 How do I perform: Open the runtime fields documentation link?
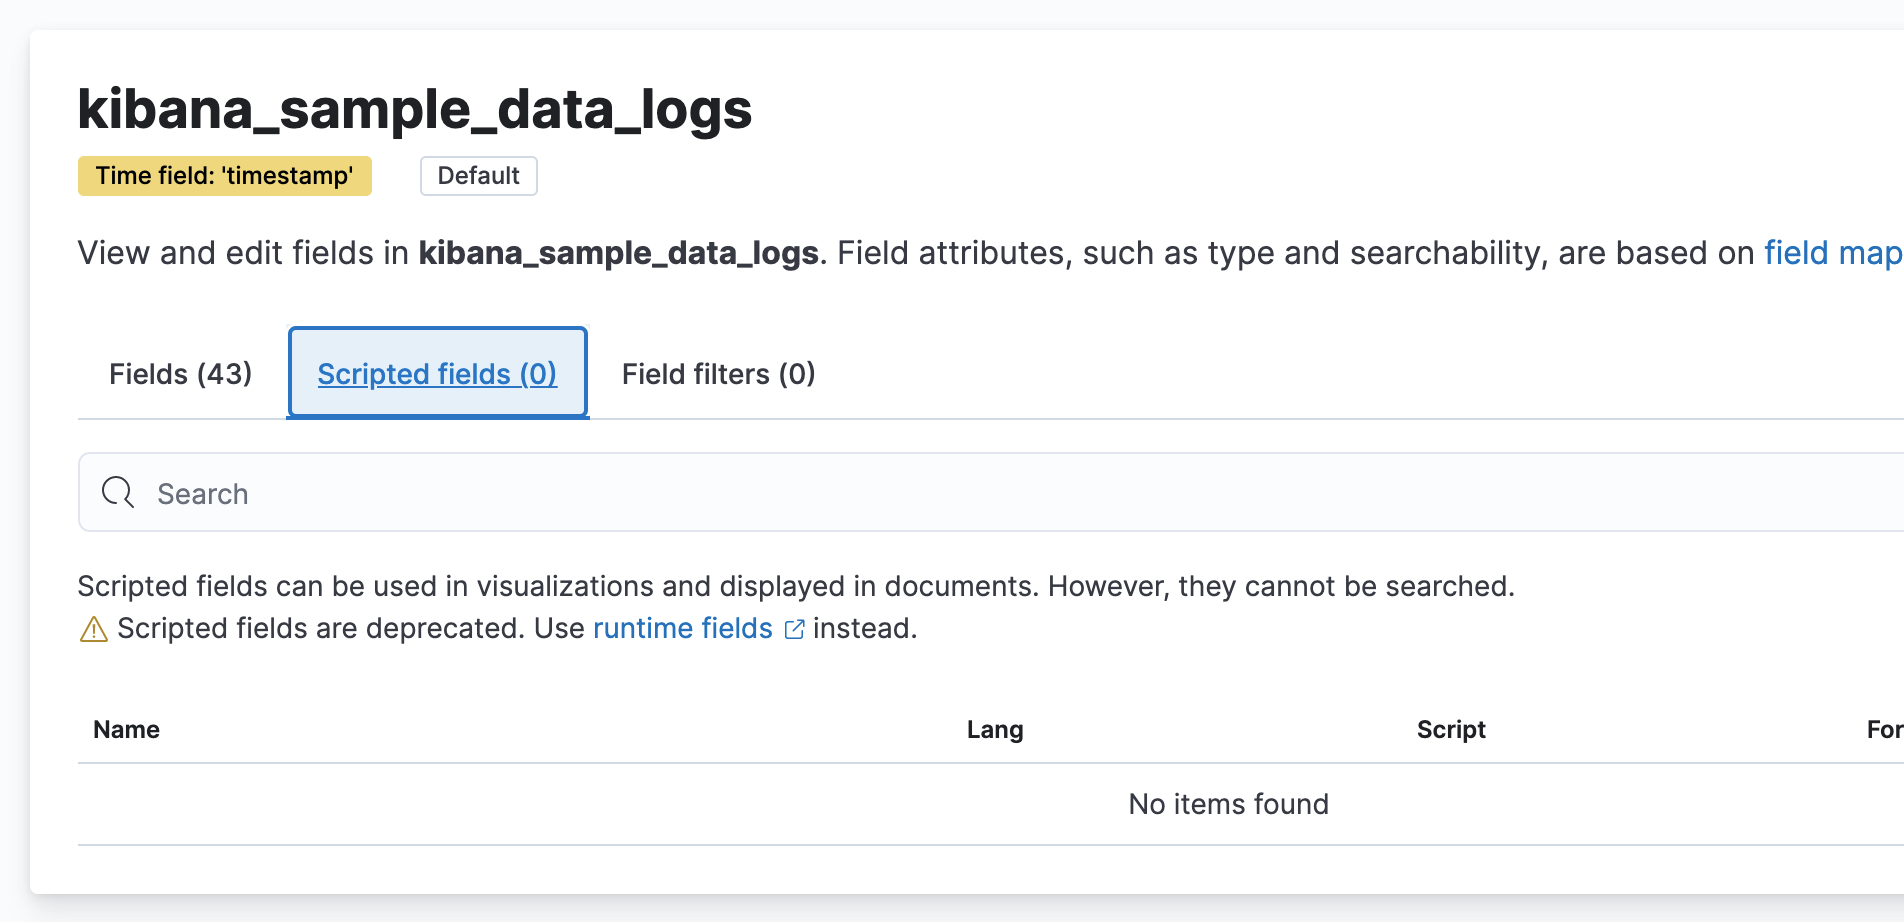pyautogui.click(x=682, y=629)
